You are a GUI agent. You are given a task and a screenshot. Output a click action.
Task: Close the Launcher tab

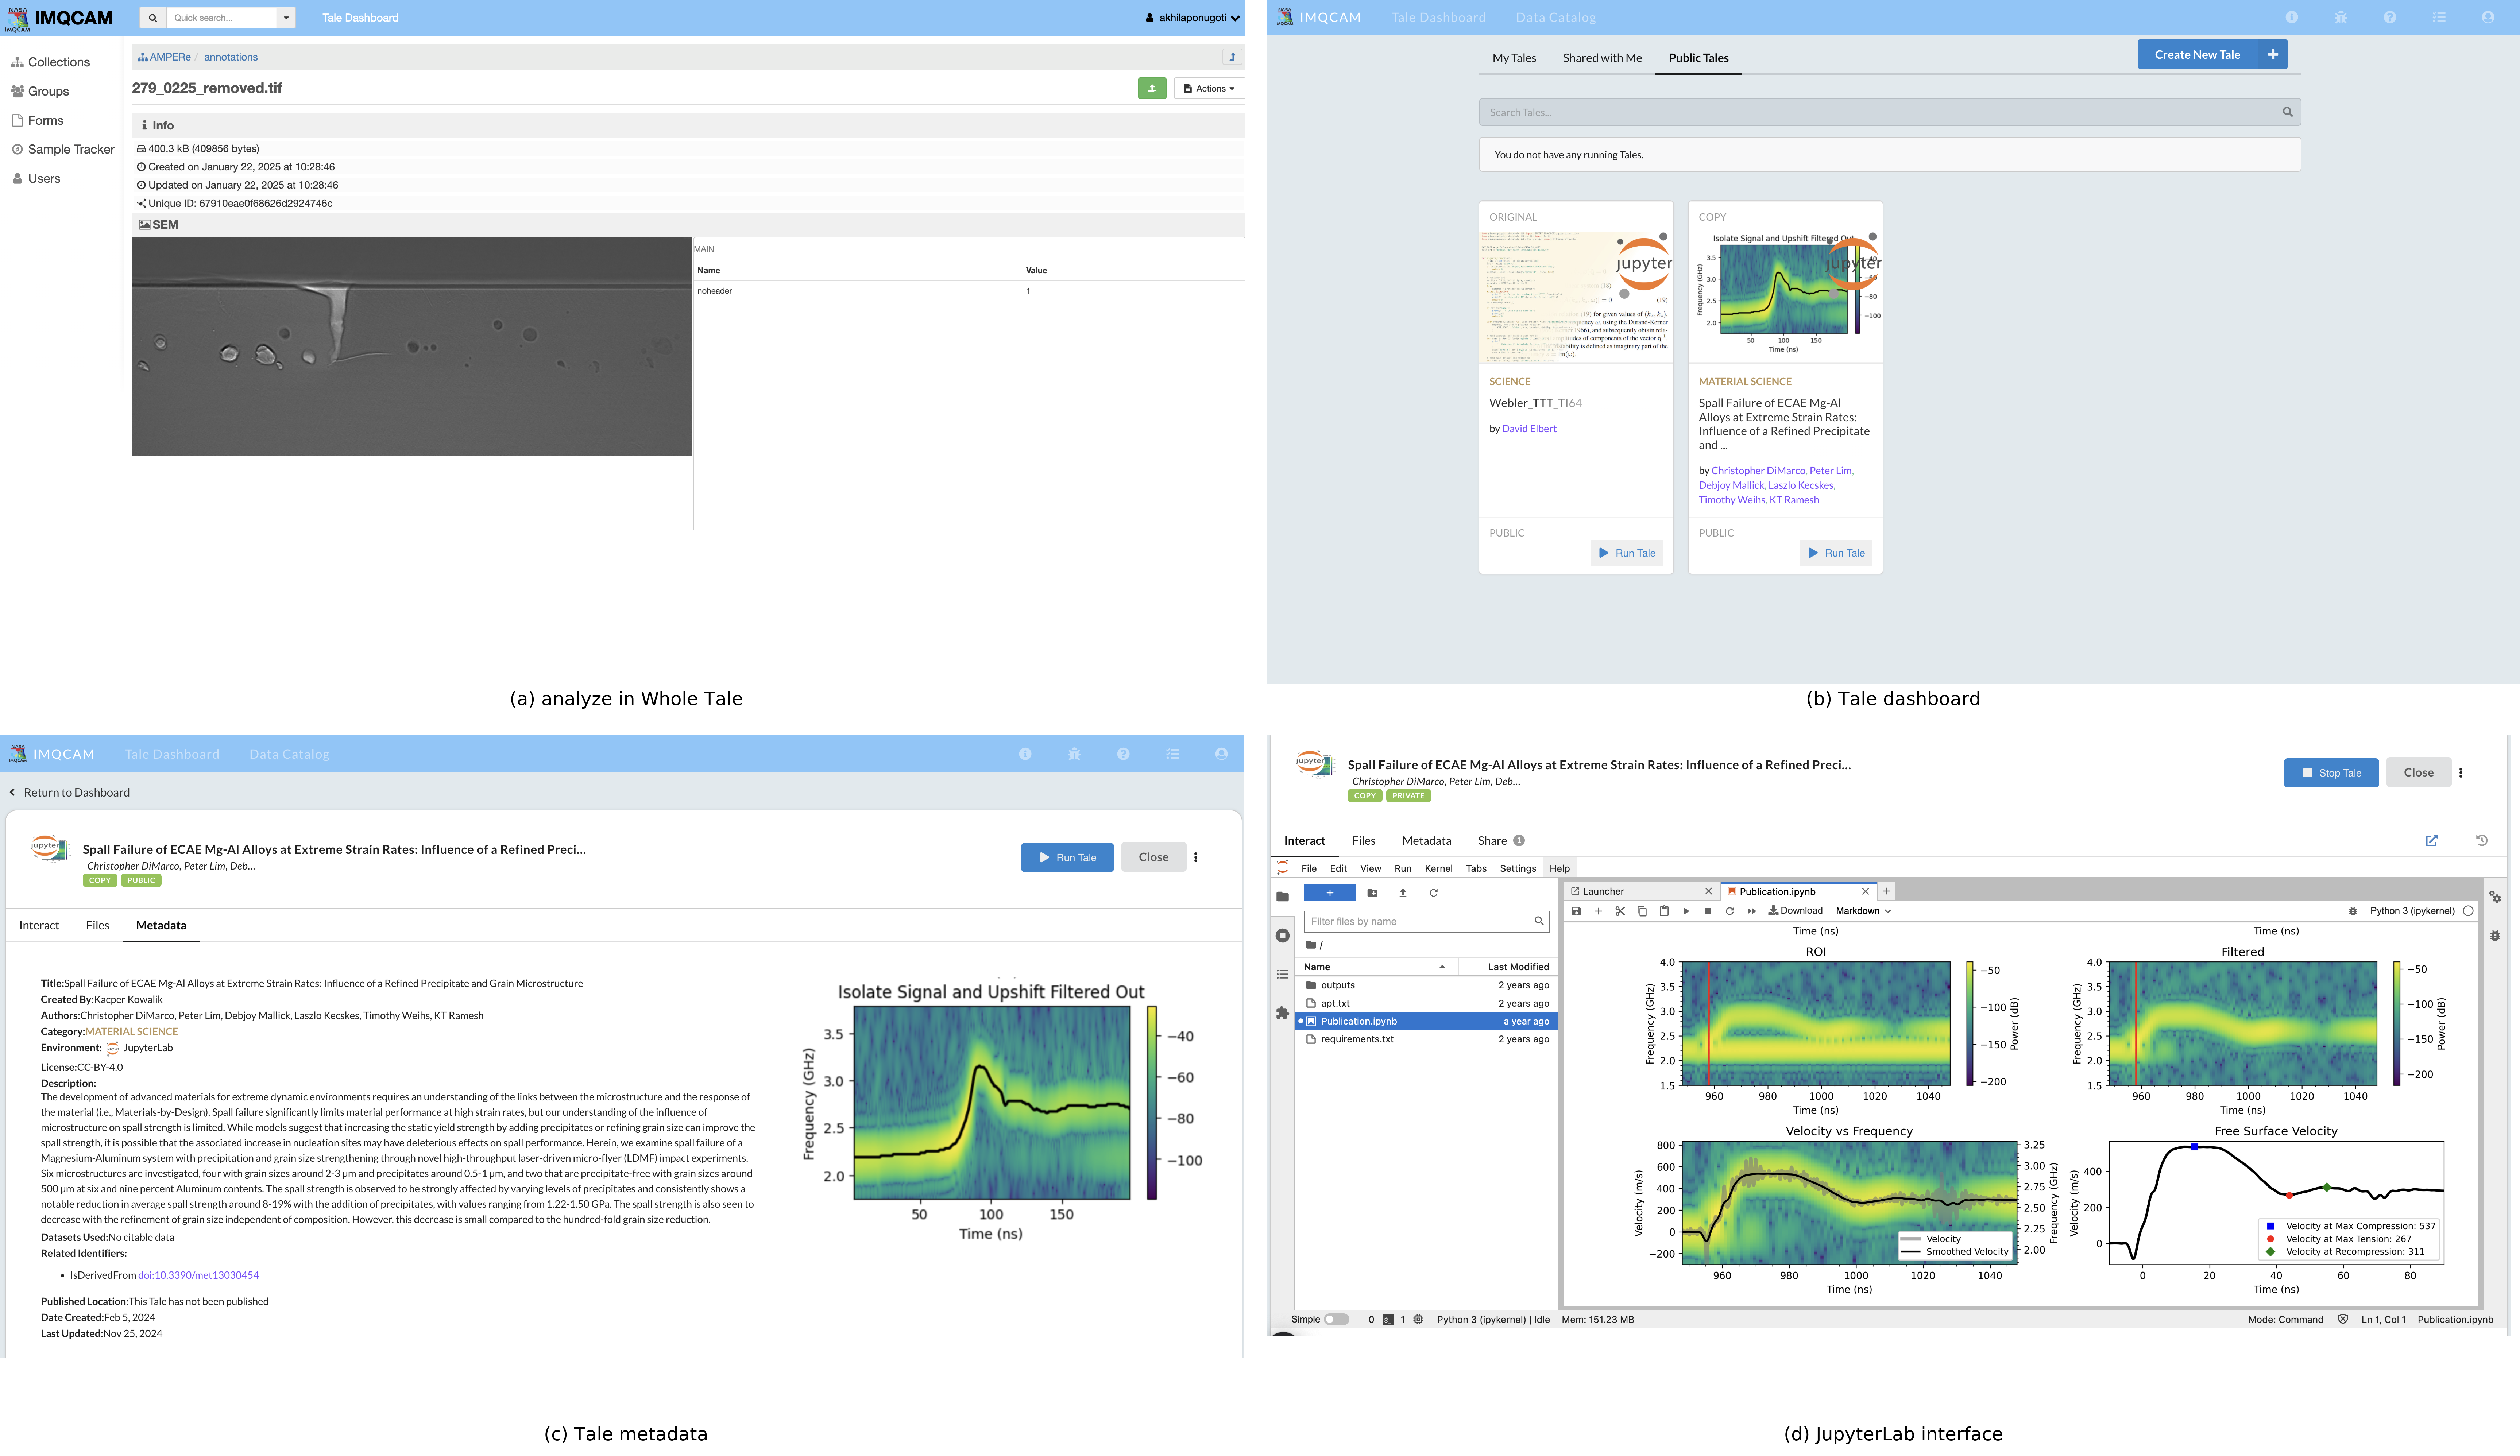click(x=1708, y=891)
